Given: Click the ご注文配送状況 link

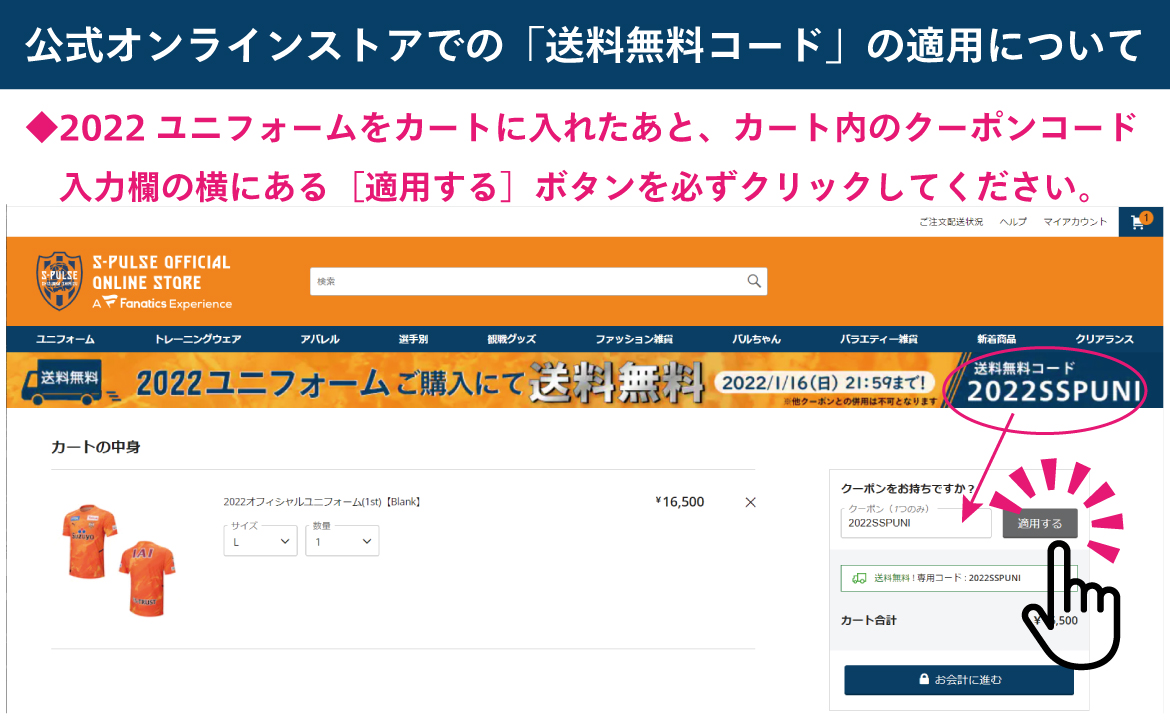Looking at the screenshot, I should (951, 222).
